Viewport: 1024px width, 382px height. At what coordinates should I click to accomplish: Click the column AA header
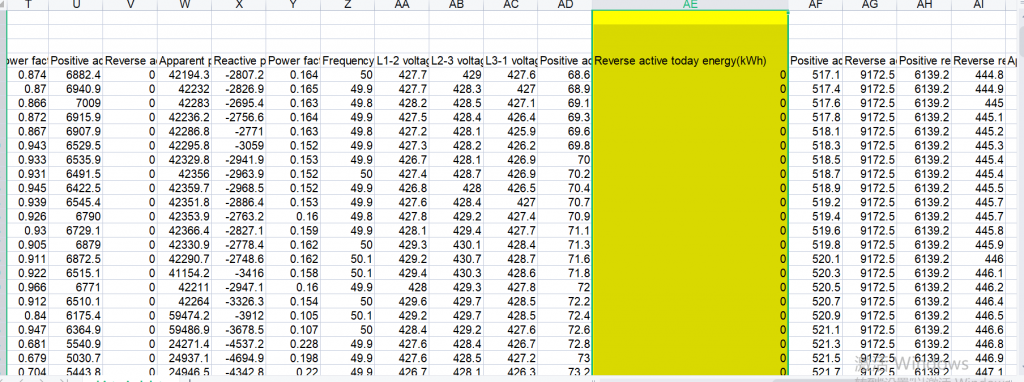pyautogui.click(x=402, y=5)
